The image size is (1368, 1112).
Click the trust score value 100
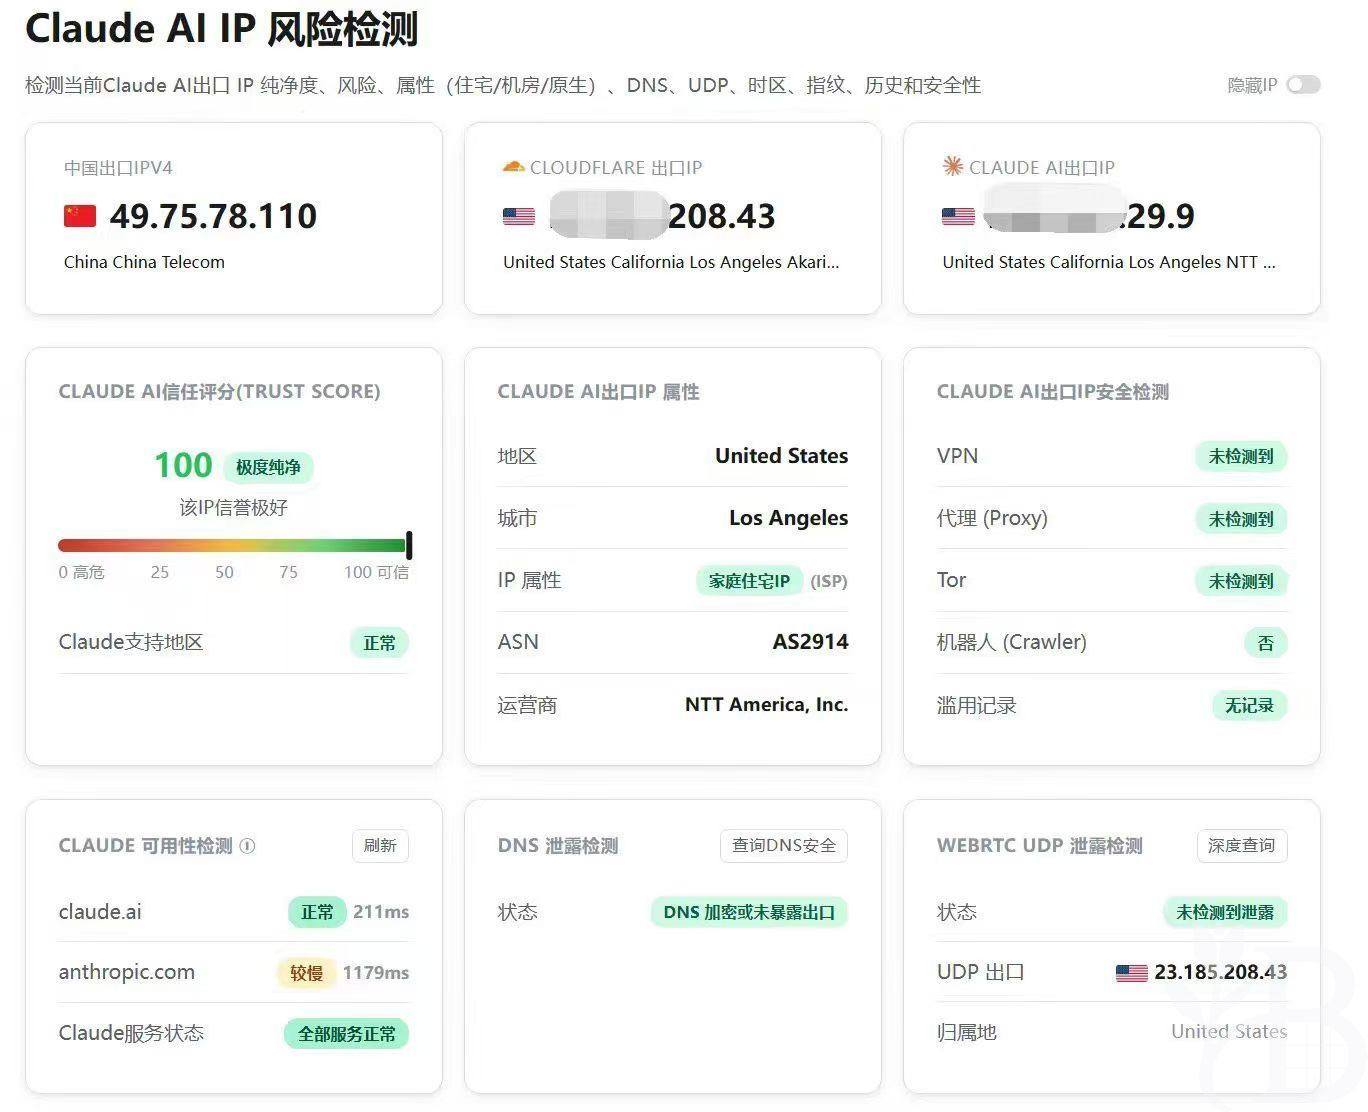(x=183, y=465)
